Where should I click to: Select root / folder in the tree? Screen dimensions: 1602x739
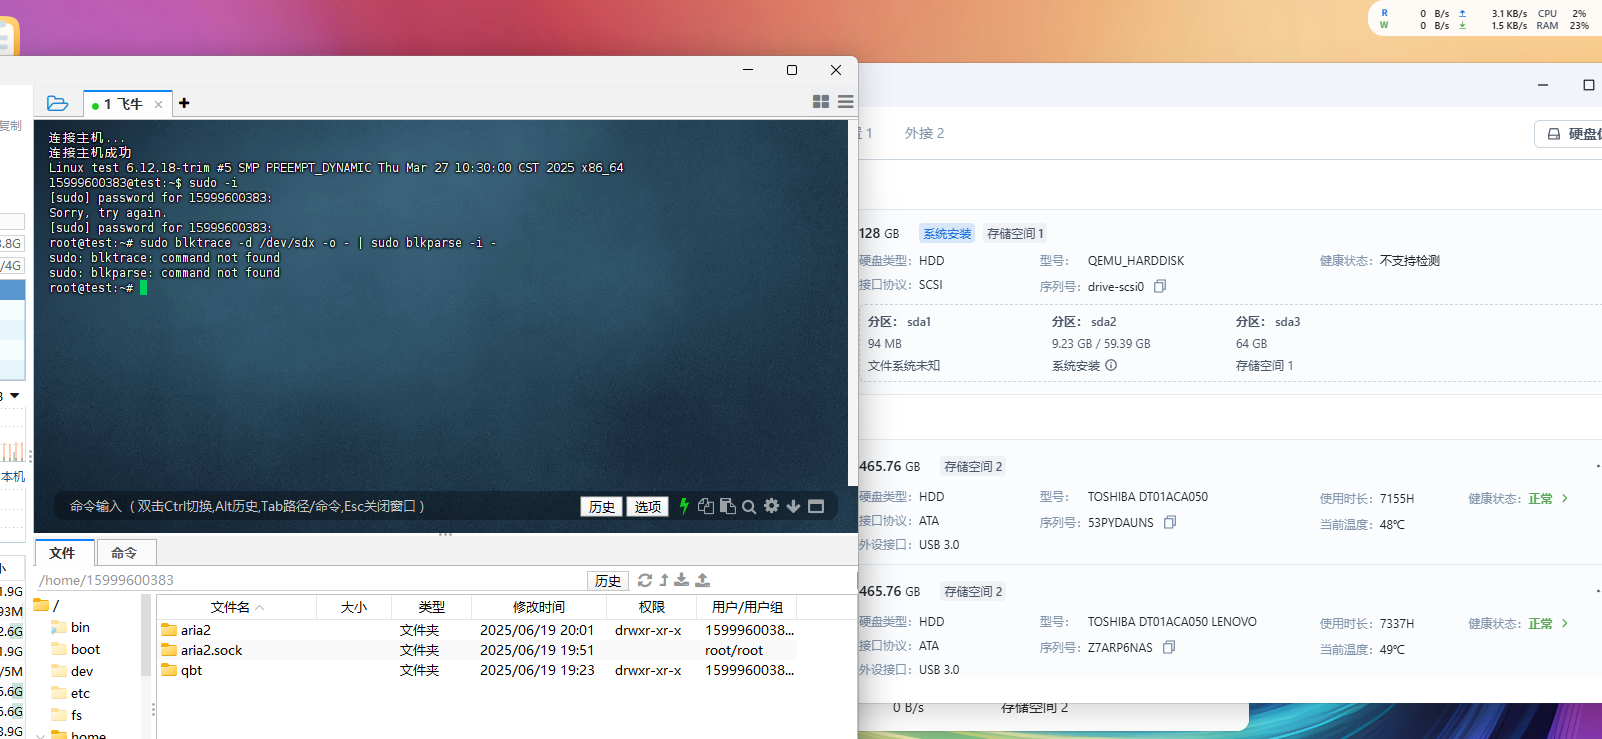[47, 605]
